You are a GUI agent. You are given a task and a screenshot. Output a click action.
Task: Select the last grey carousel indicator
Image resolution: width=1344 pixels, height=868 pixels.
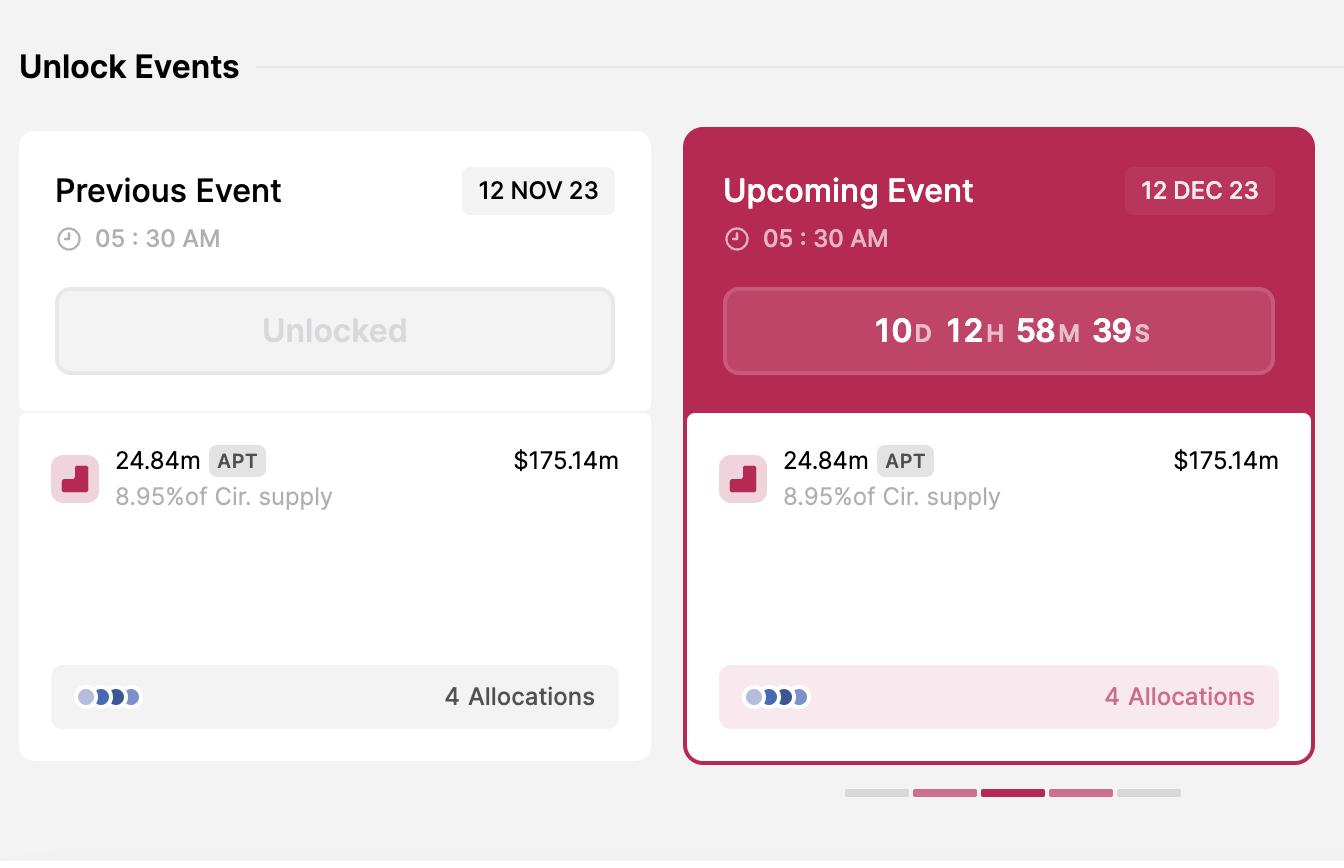(x=1148, y=793)
